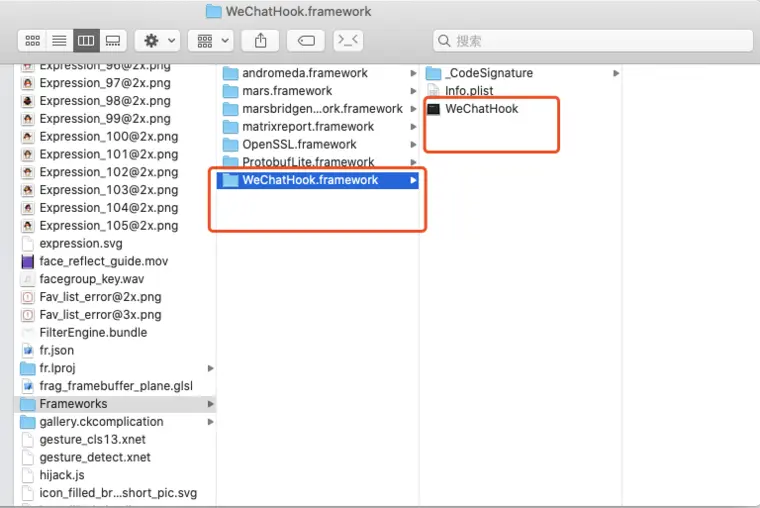Click the fr.json file icon
Image resolution: width=760 pixels, height=508 pixels.
[x=28, y=350]
